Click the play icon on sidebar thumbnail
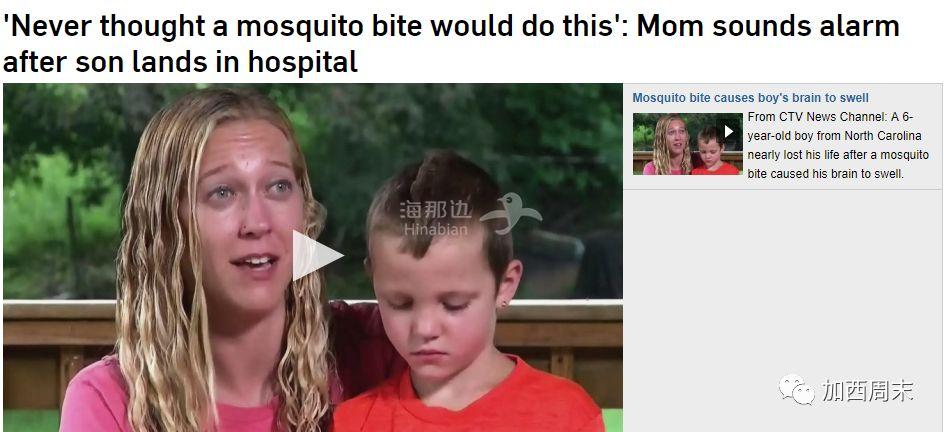Image resolution: width=944 pixels, height=432 pixels. pos(728,131)
